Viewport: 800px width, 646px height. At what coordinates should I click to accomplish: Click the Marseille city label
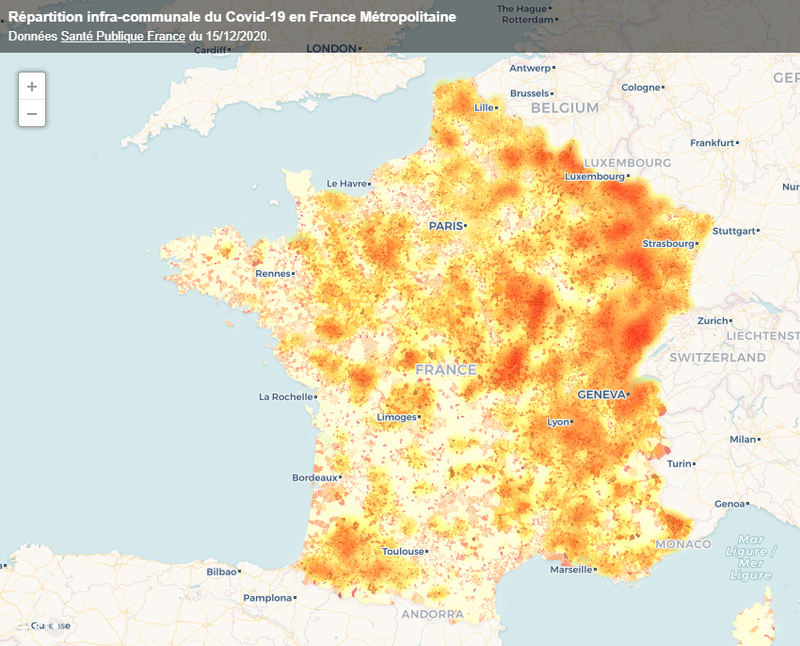pyautogui.click(x=570, y=569)
